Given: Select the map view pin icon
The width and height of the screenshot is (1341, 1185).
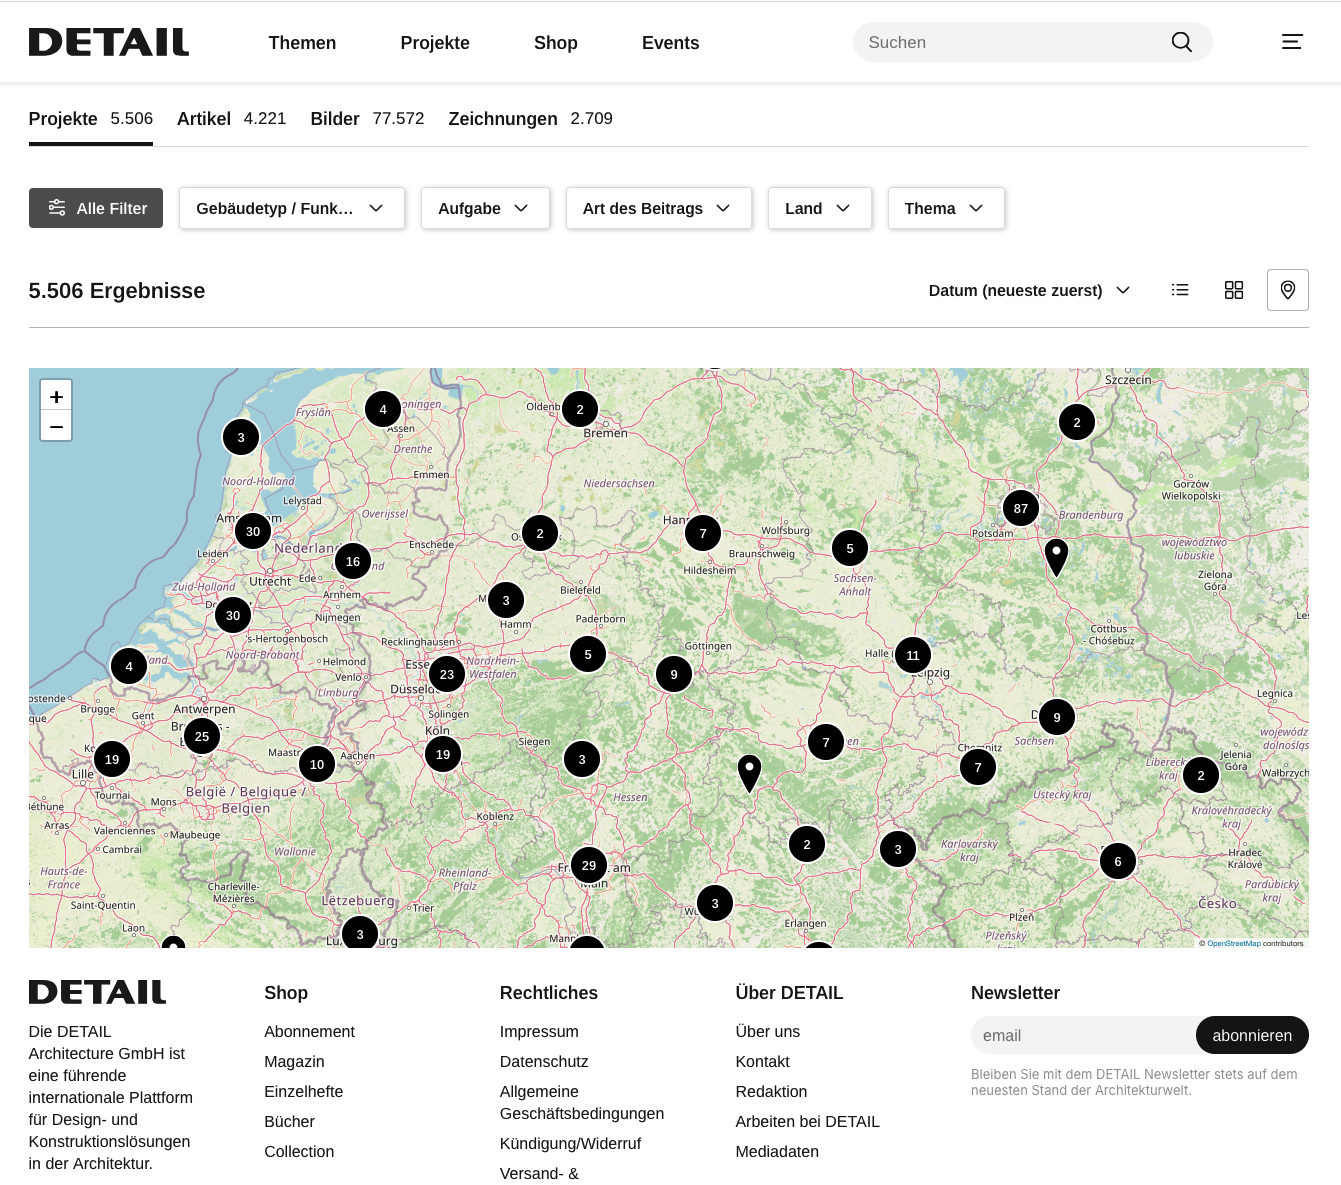Looking at the screenshot, I should tap(1288, 290).
